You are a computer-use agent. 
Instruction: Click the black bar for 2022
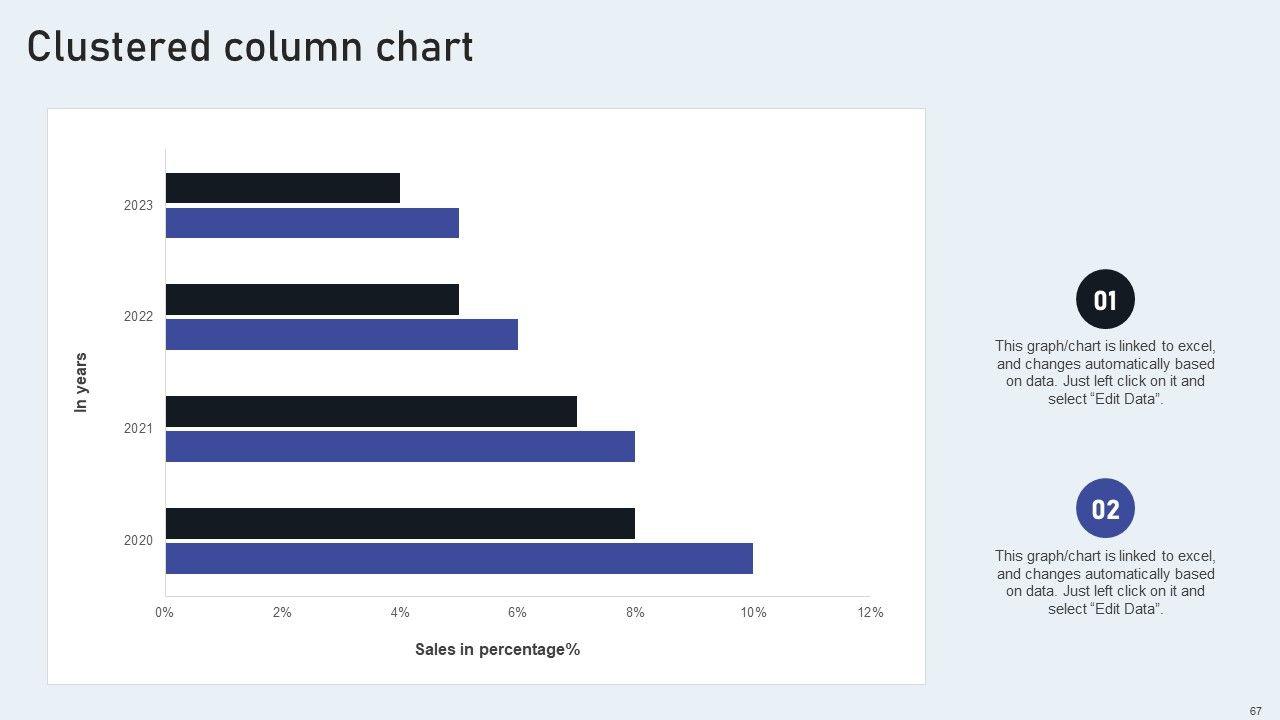coord(312,299)
